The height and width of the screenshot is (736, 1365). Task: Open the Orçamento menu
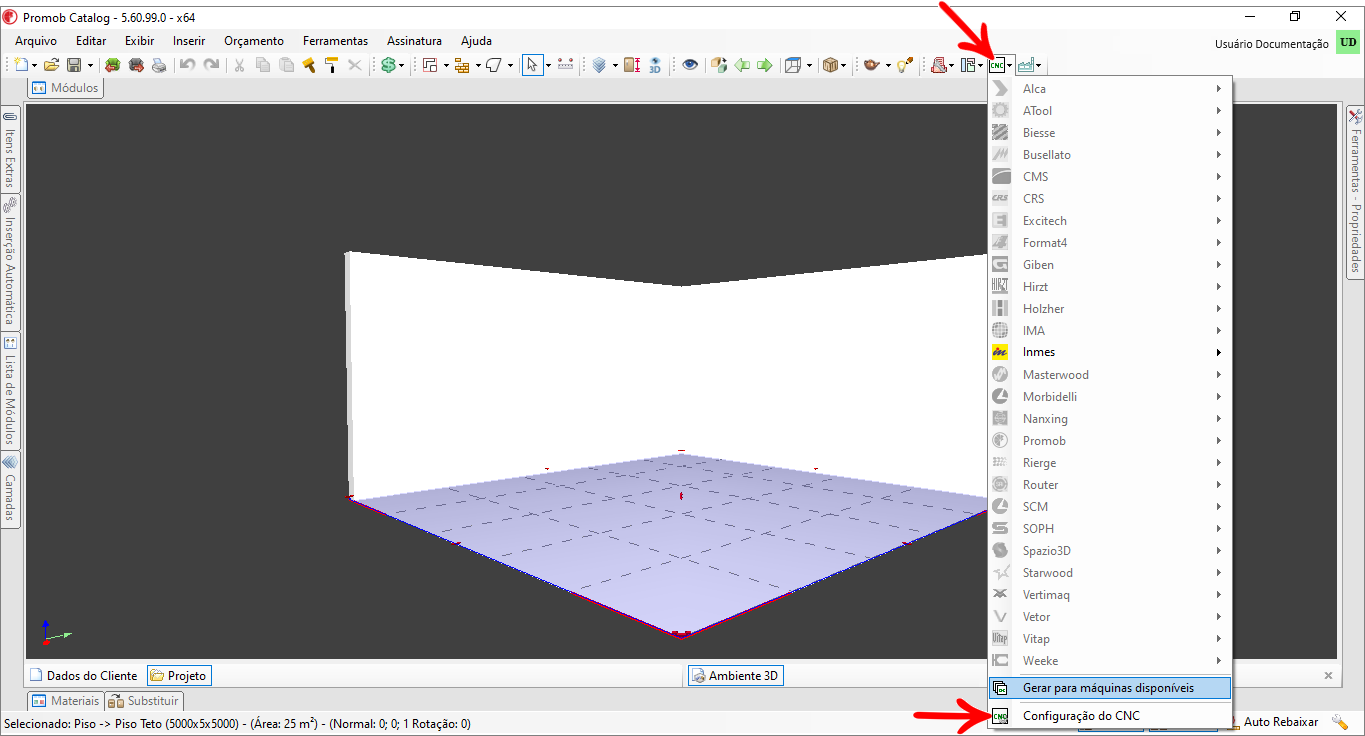pos(254,41)
